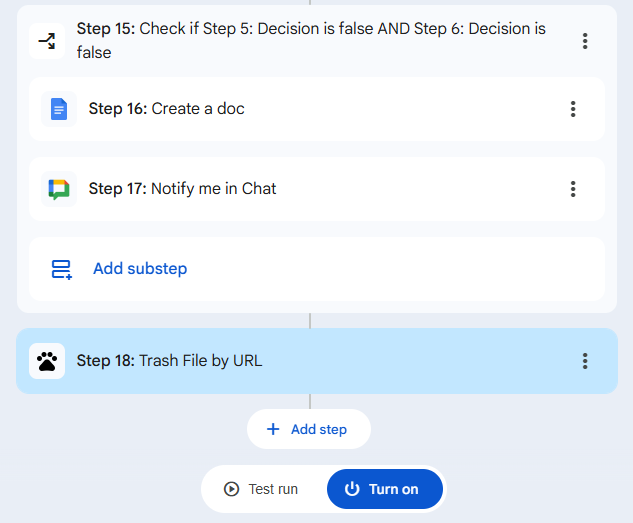Open Step 16: Create a doc
Screen dimensions: 633x523
167,109
